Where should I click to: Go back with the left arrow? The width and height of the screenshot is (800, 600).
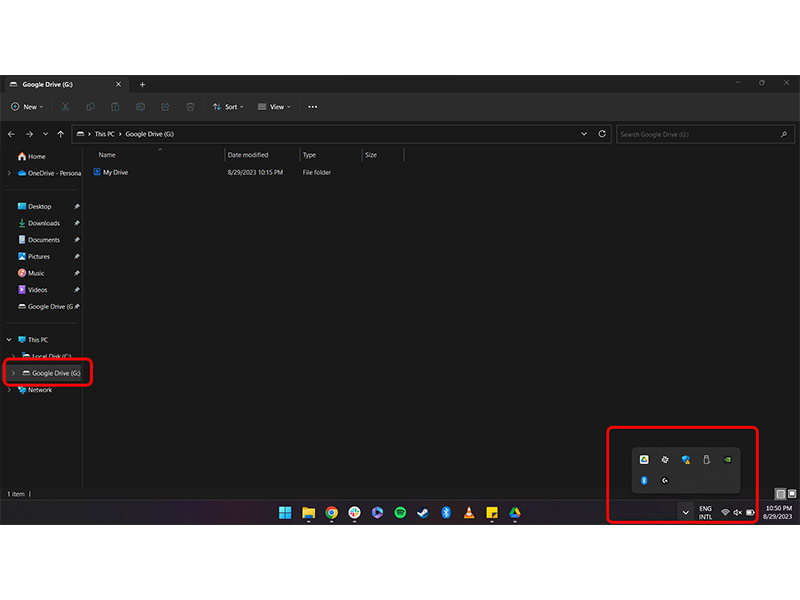coord(11,134)
